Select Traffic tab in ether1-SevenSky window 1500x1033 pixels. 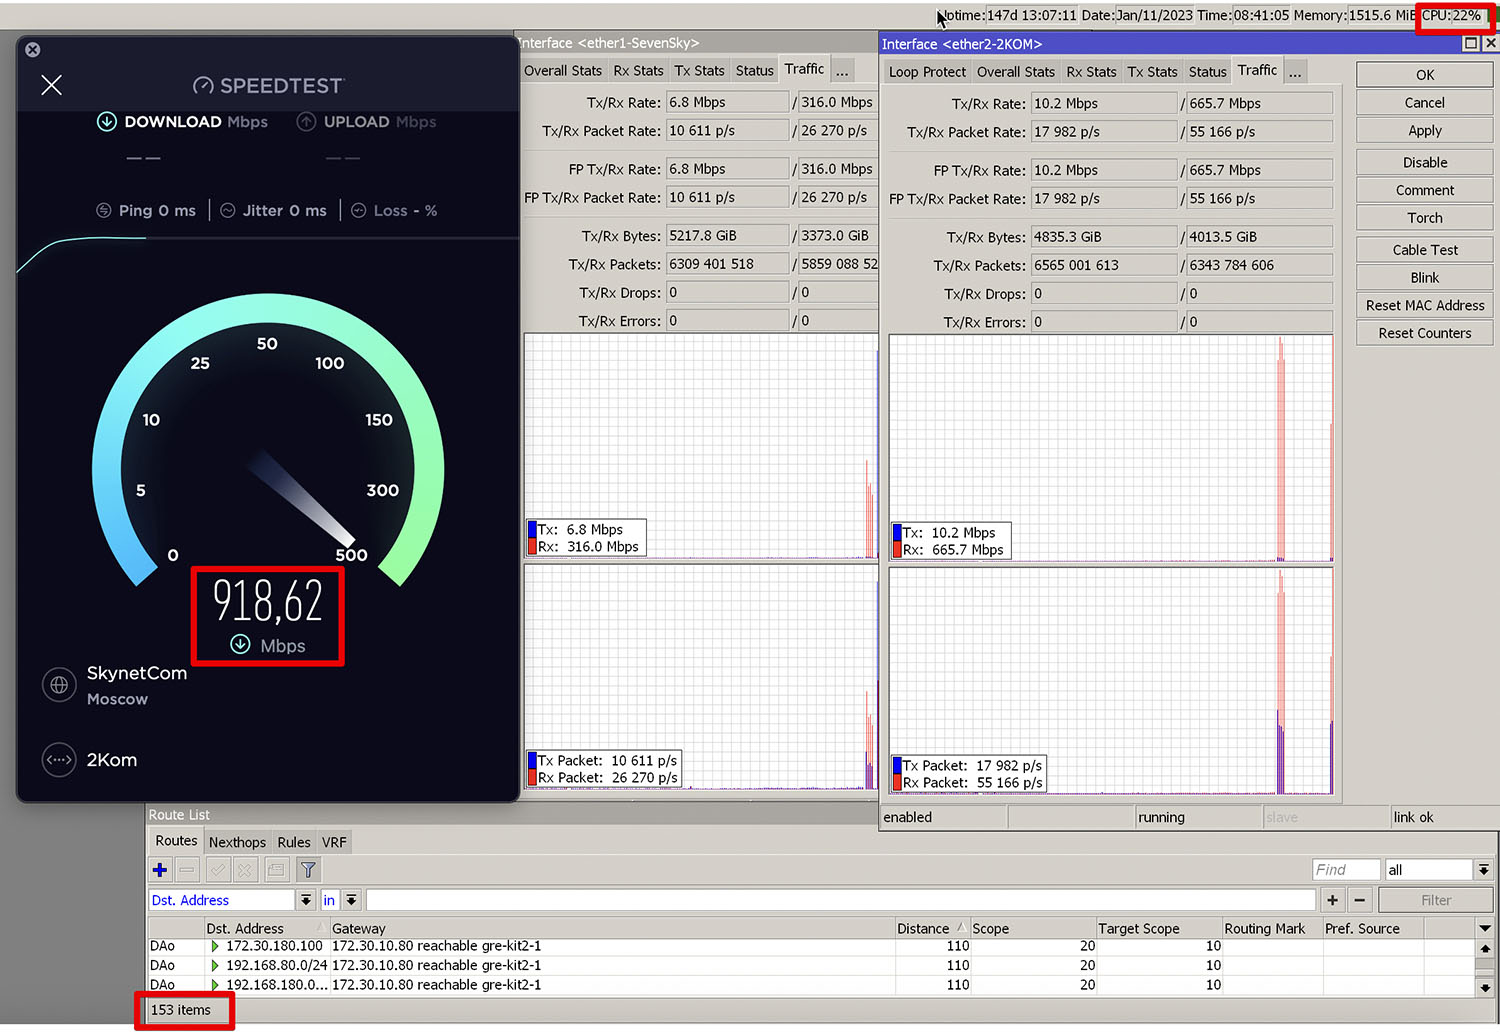(804, 68)
